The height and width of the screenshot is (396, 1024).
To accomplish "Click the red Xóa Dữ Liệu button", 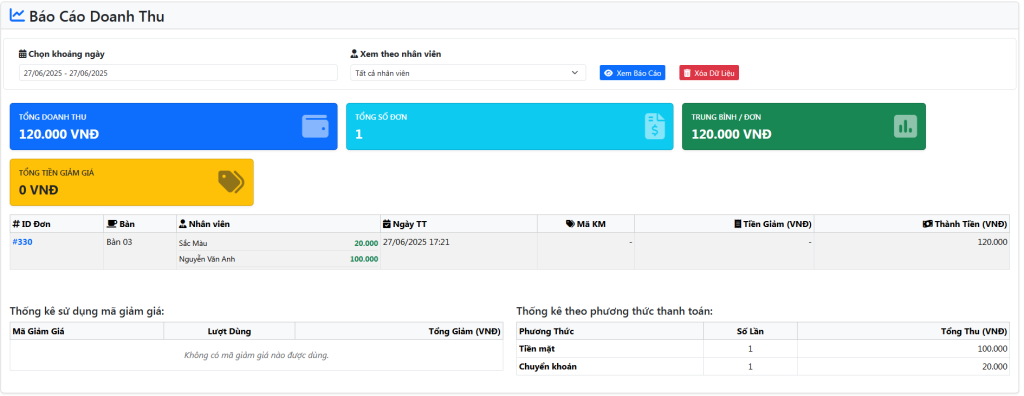I will click(x=709, y=73).
